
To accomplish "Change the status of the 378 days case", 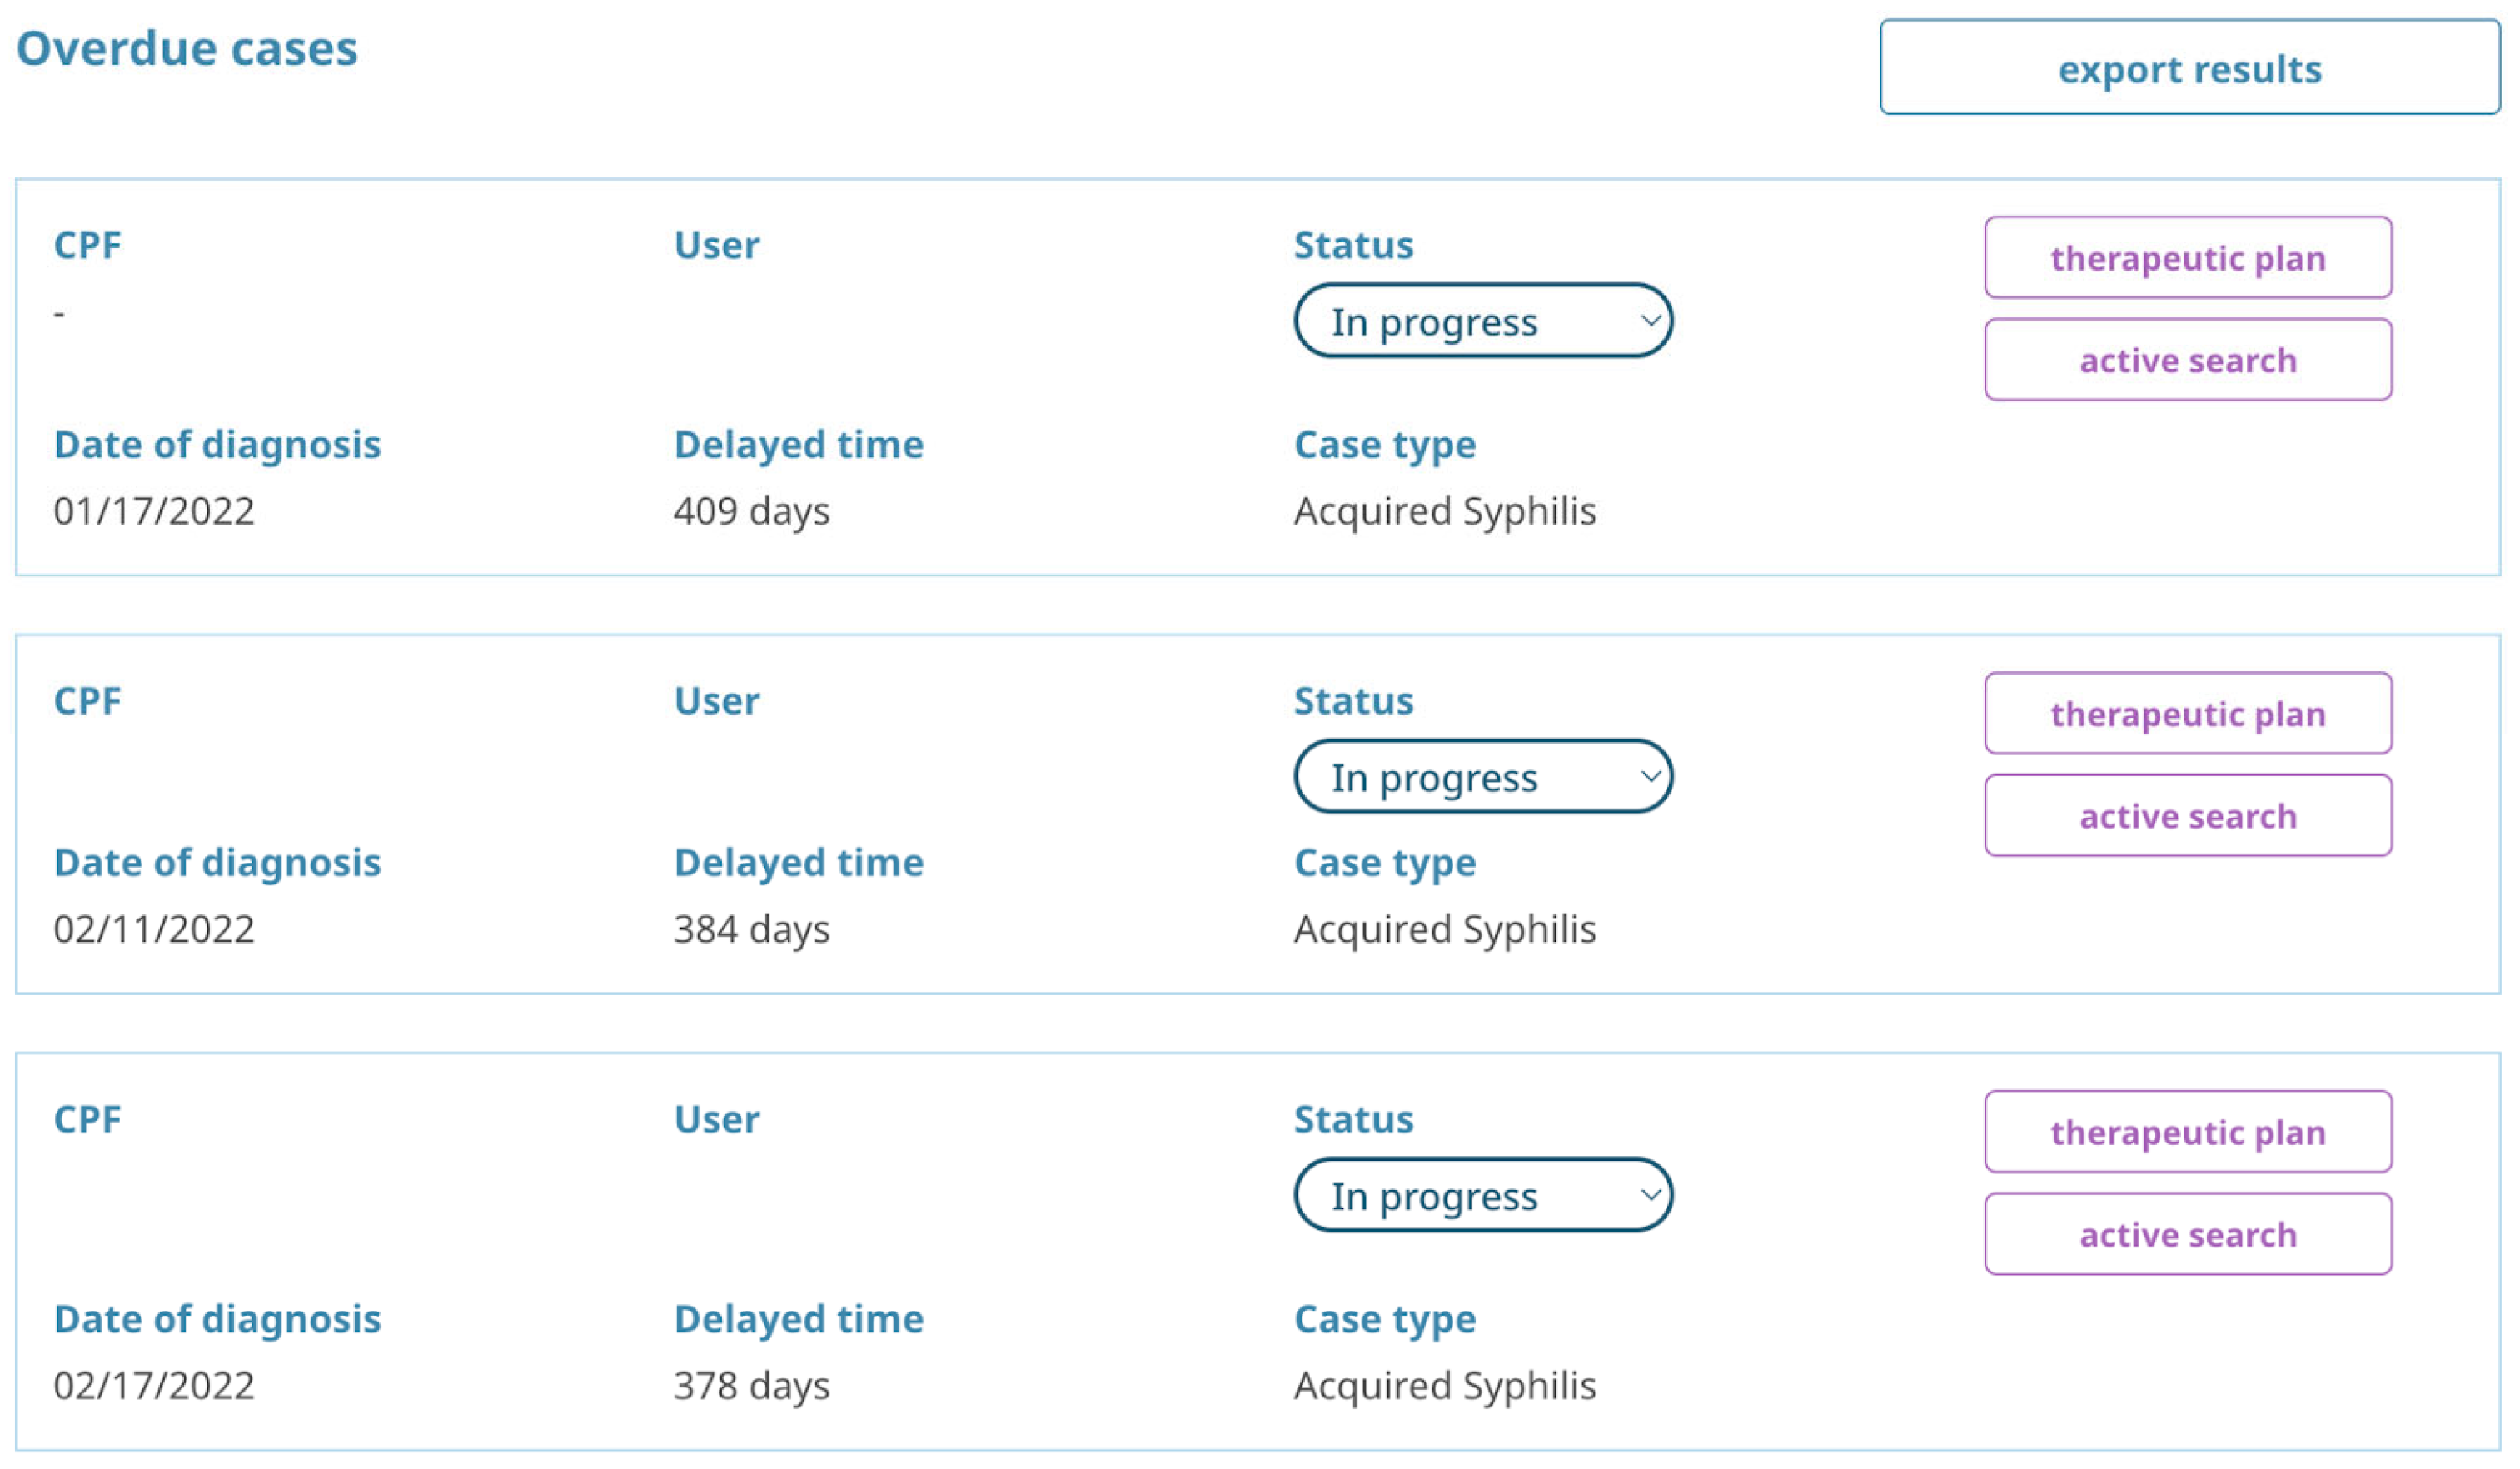I will (x=1482, y=1195).
